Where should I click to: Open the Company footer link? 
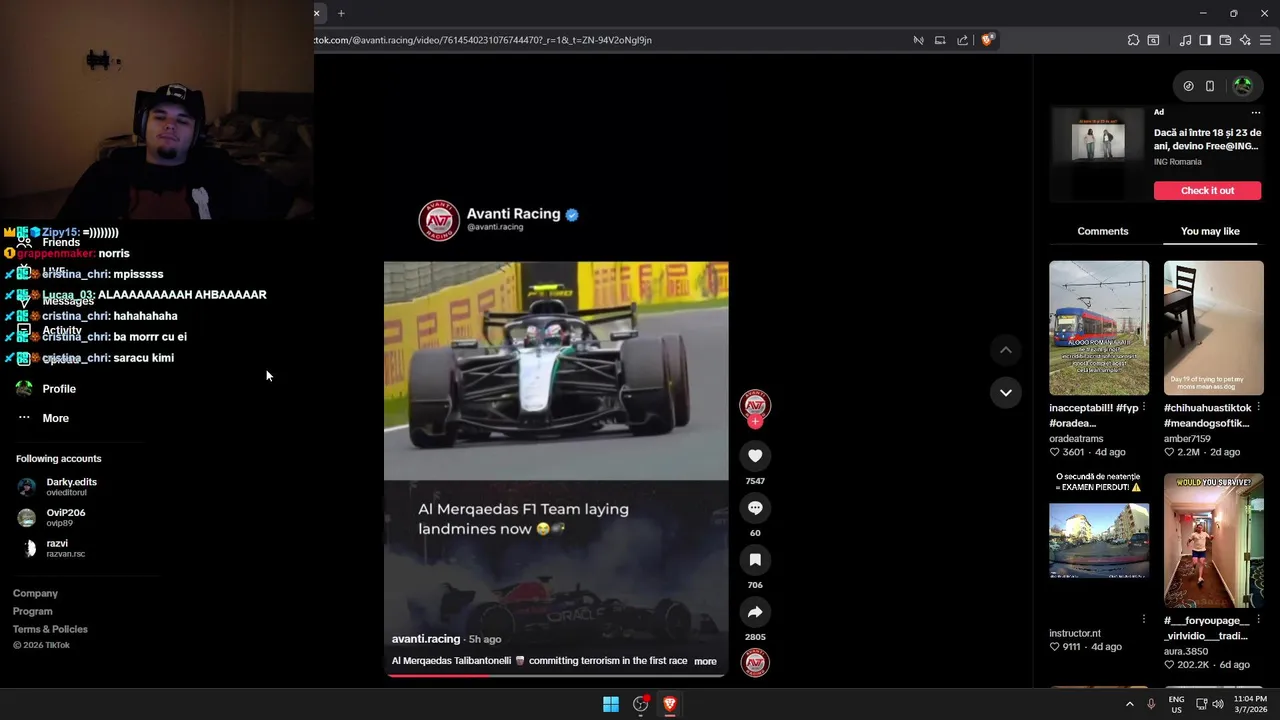pyautogui.click(x=35, y=593)
